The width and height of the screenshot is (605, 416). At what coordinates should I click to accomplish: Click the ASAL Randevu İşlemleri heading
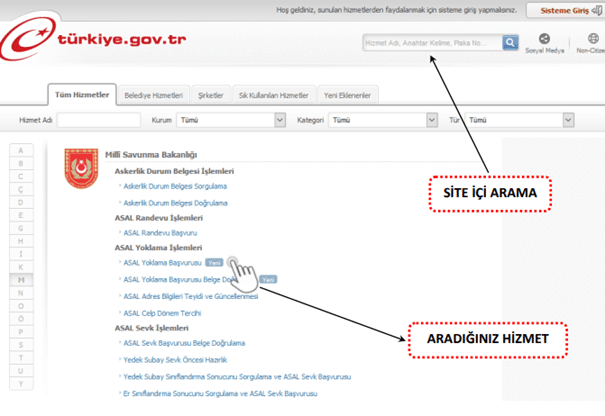coord(159,218)
